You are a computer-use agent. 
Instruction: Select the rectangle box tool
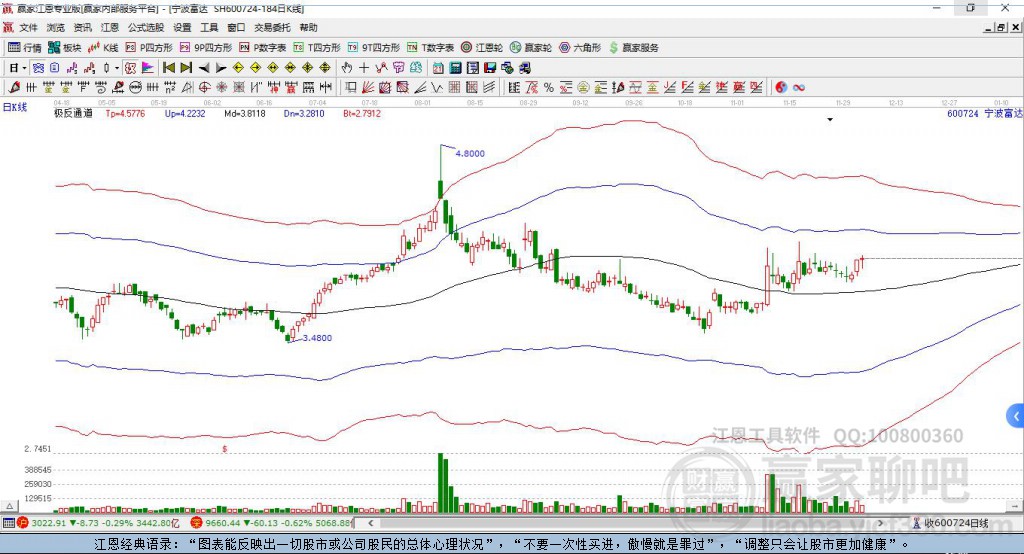[349, 87]
